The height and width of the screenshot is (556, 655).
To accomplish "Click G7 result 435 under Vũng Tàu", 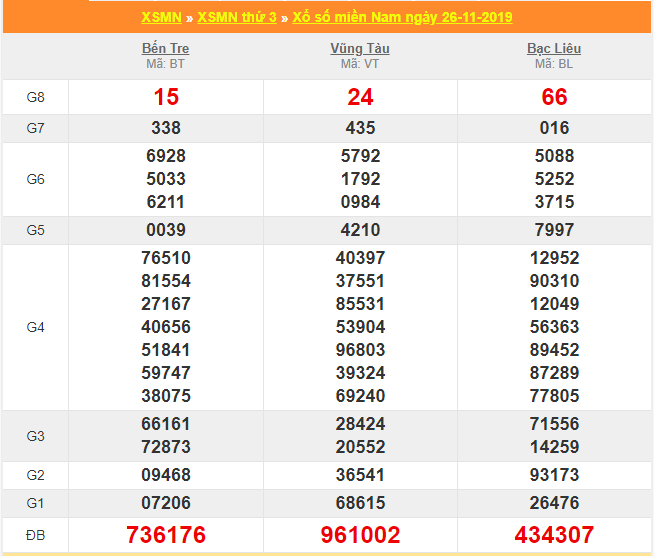I will point(360,128).
